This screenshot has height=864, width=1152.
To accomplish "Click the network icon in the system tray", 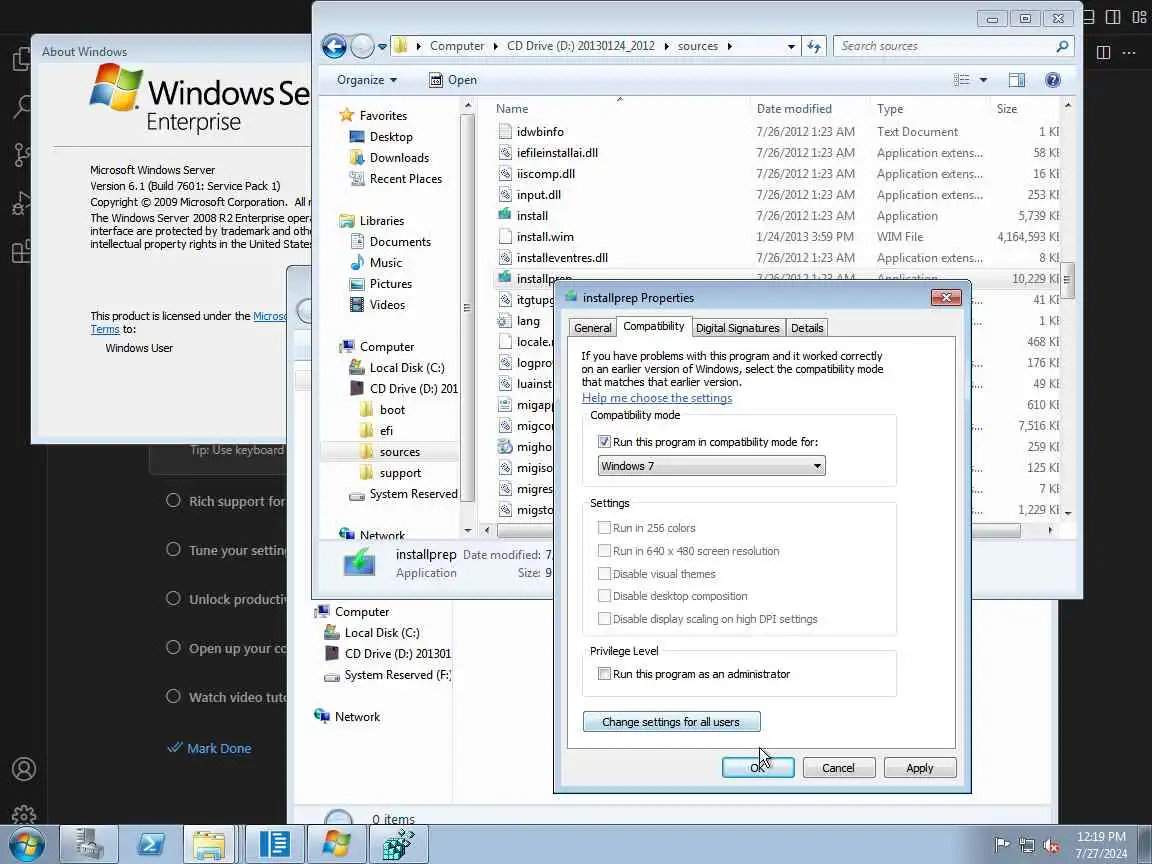I will (x=1026, y=845).
